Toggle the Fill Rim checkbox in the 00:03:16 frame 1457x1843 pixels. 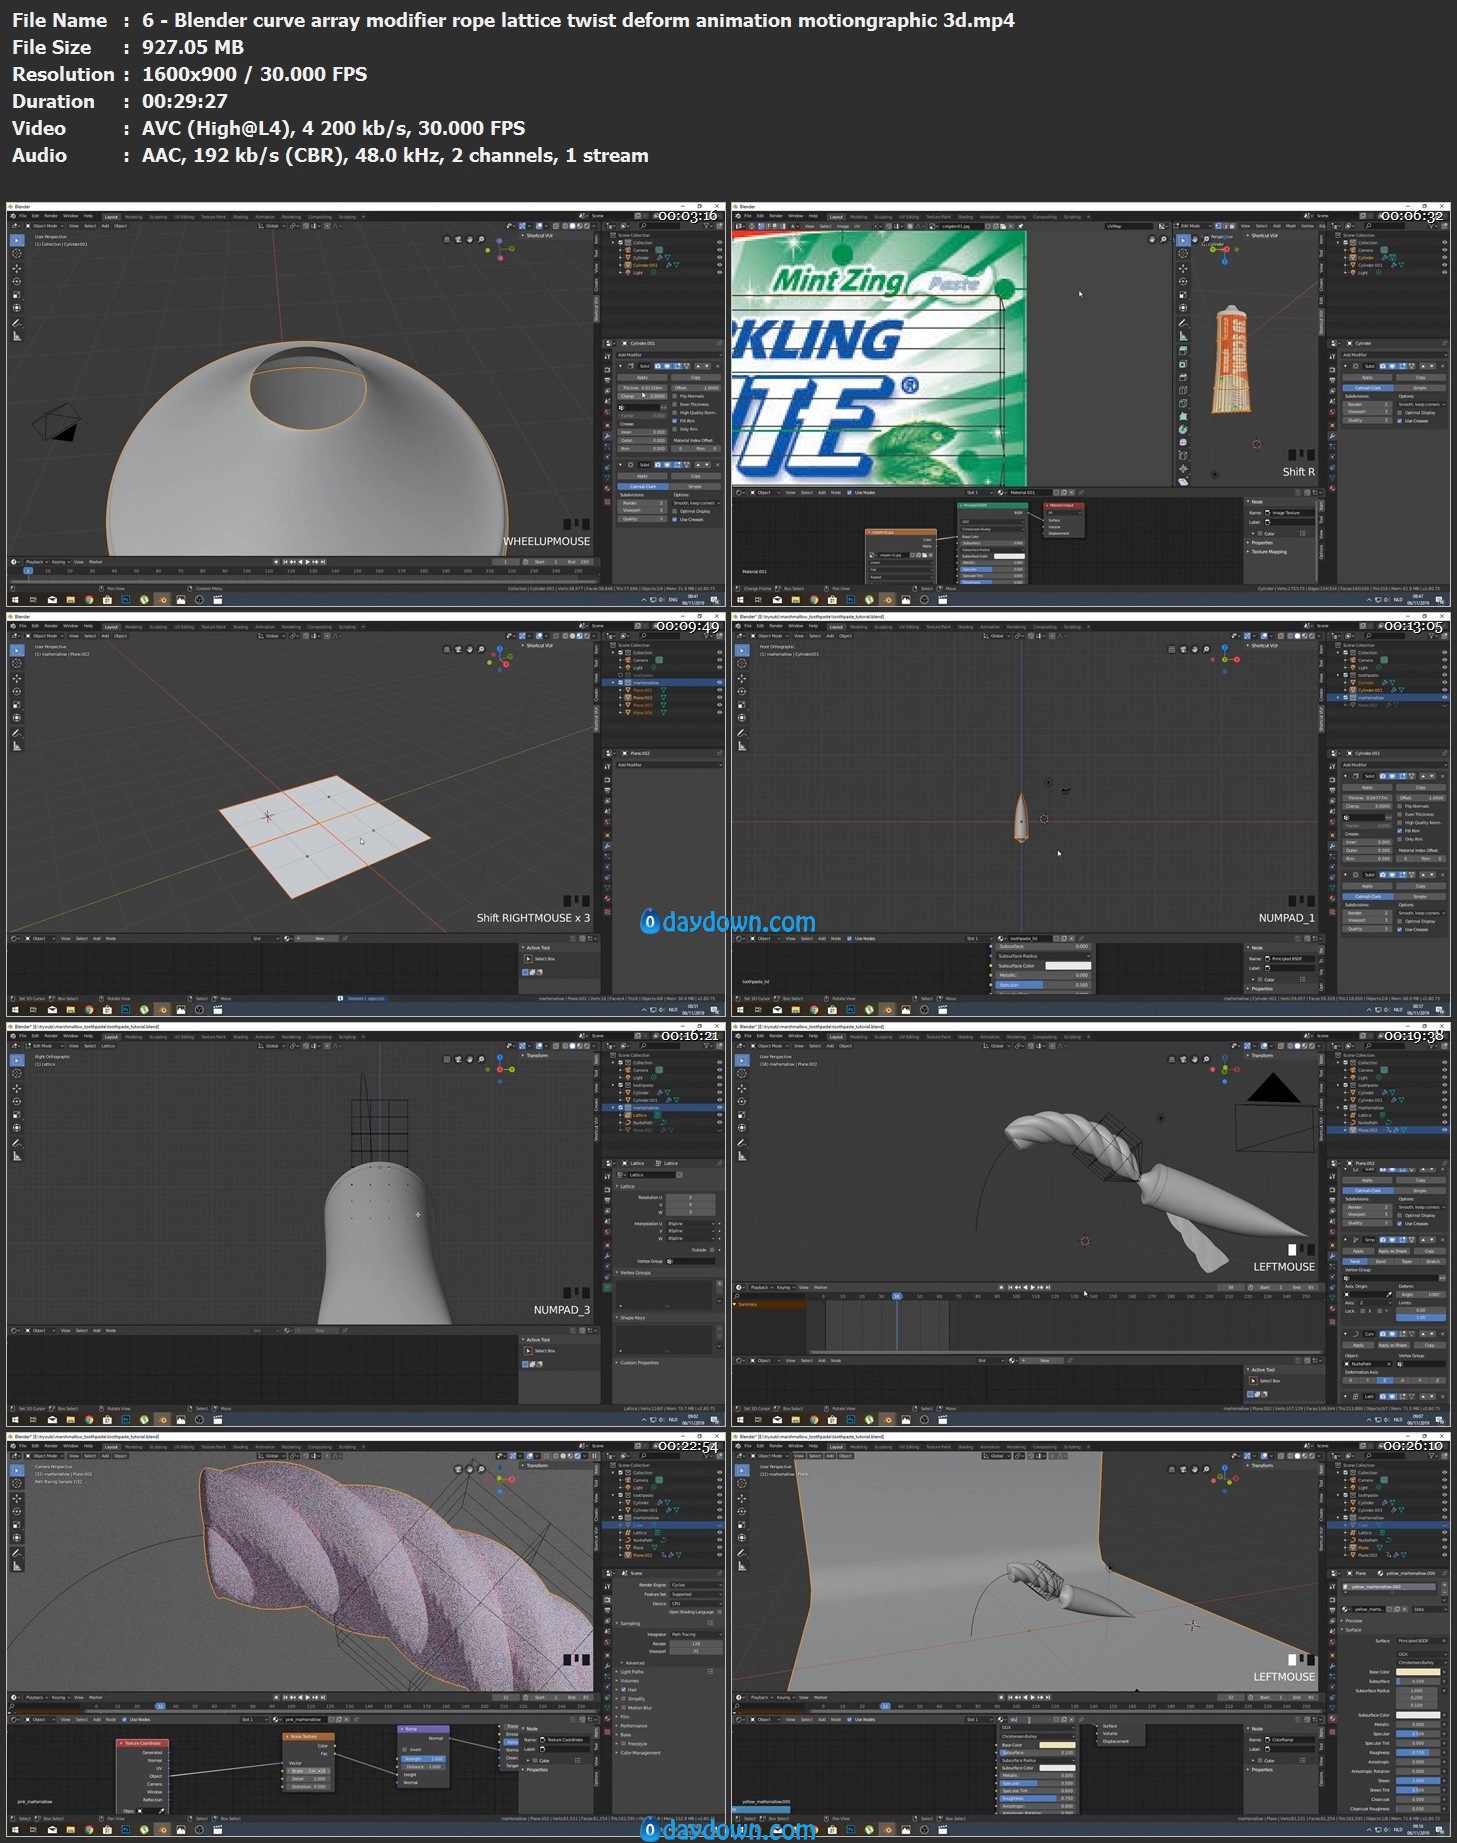coord(676,421)
